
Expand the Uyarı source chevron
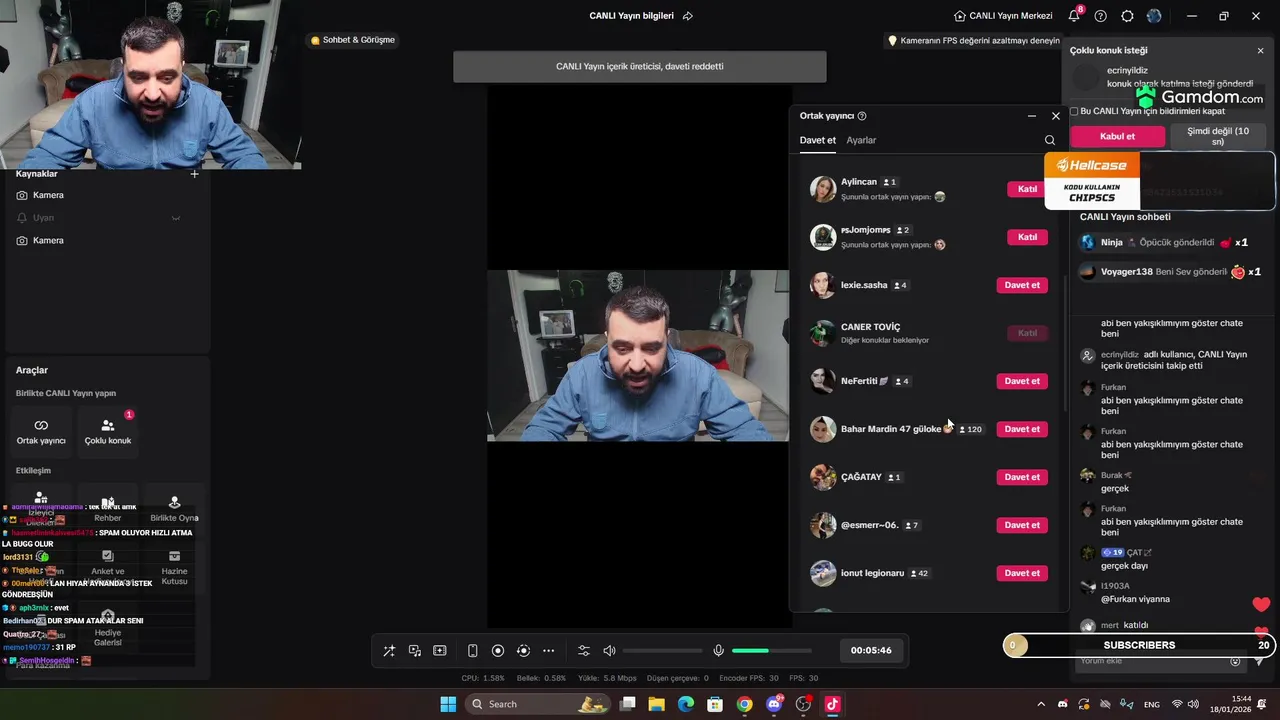point(176,218)
